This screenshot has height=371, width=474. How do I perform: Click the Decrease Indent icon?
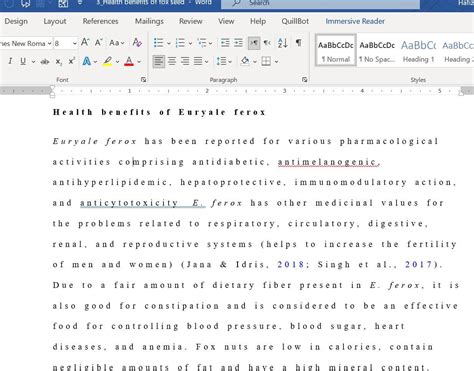point(225,43)
